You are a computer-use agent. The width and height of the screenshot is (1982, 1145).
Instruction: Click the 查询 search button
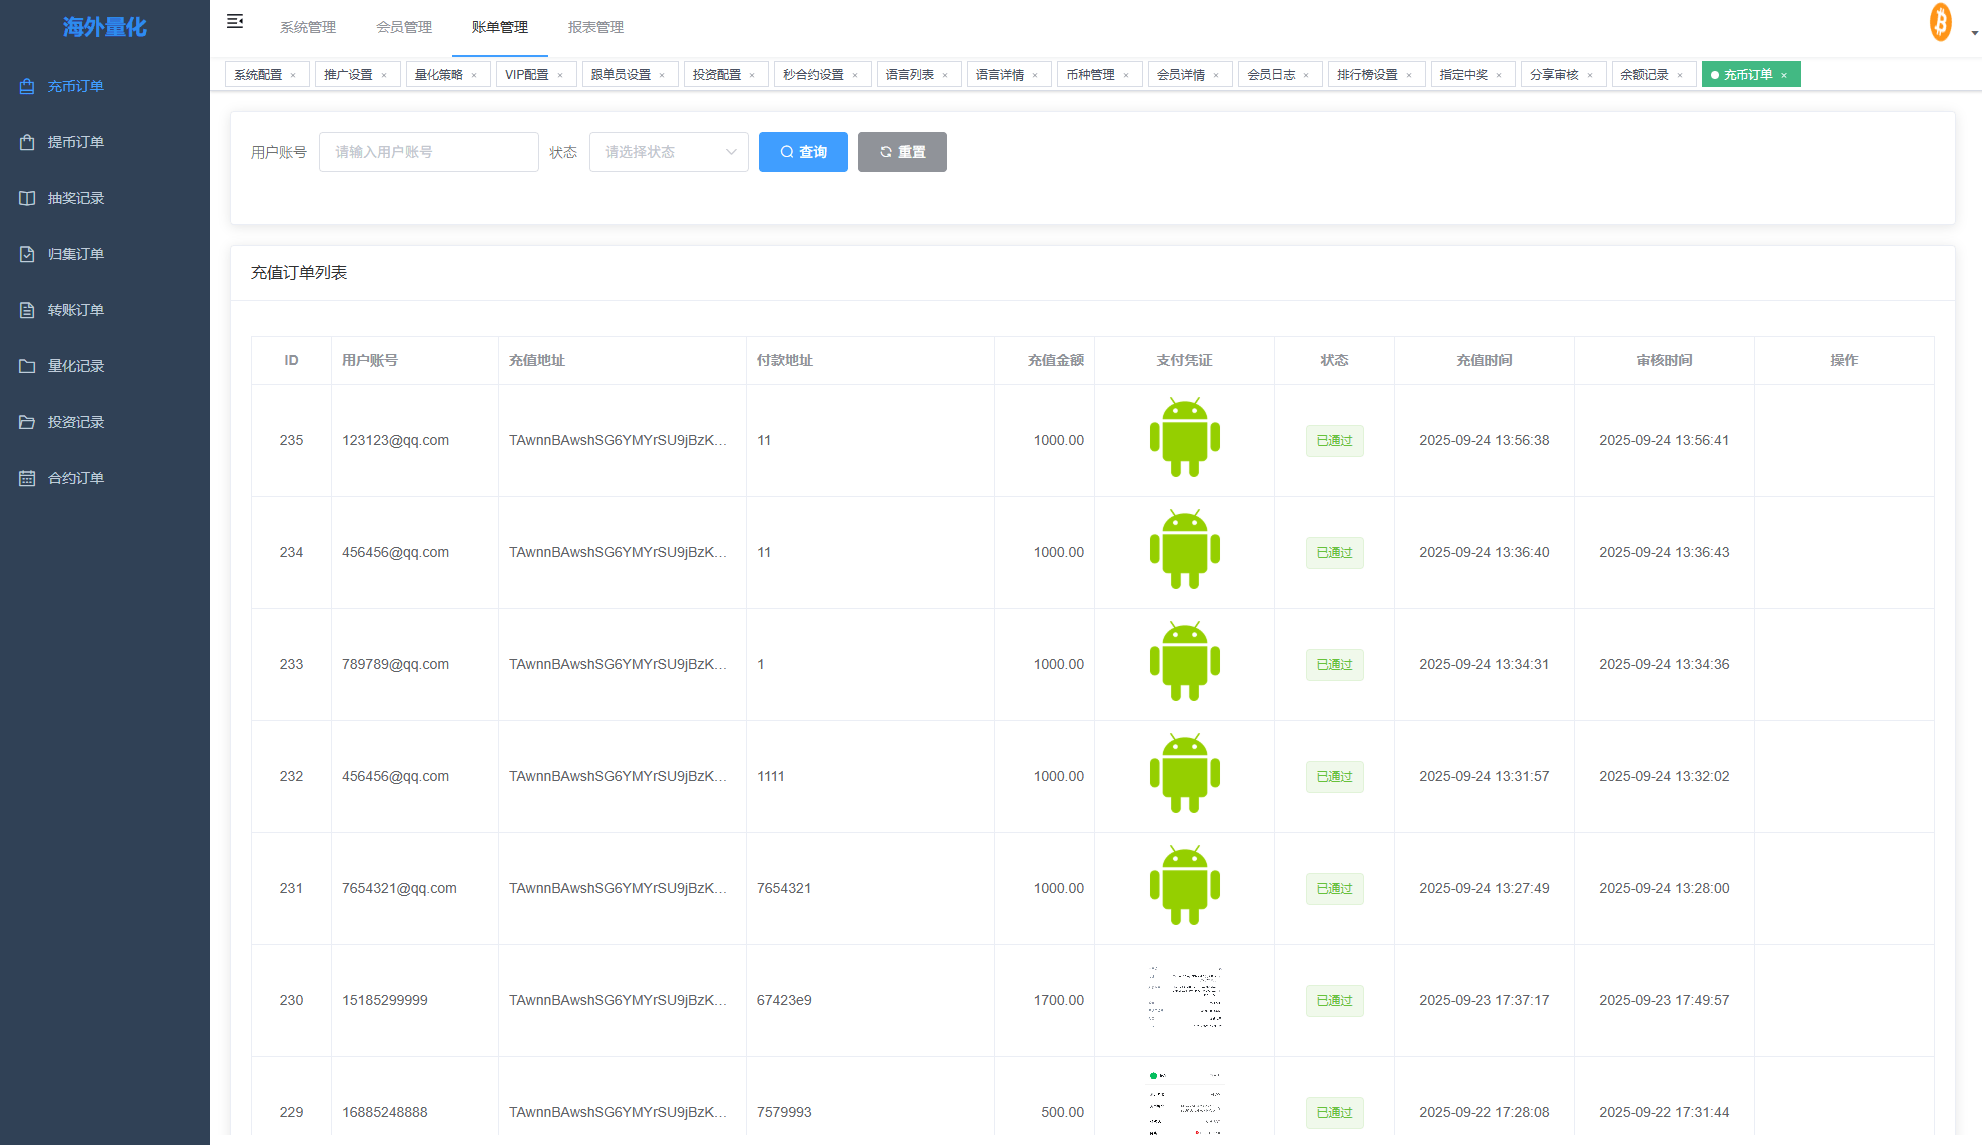tap(803, 152)
